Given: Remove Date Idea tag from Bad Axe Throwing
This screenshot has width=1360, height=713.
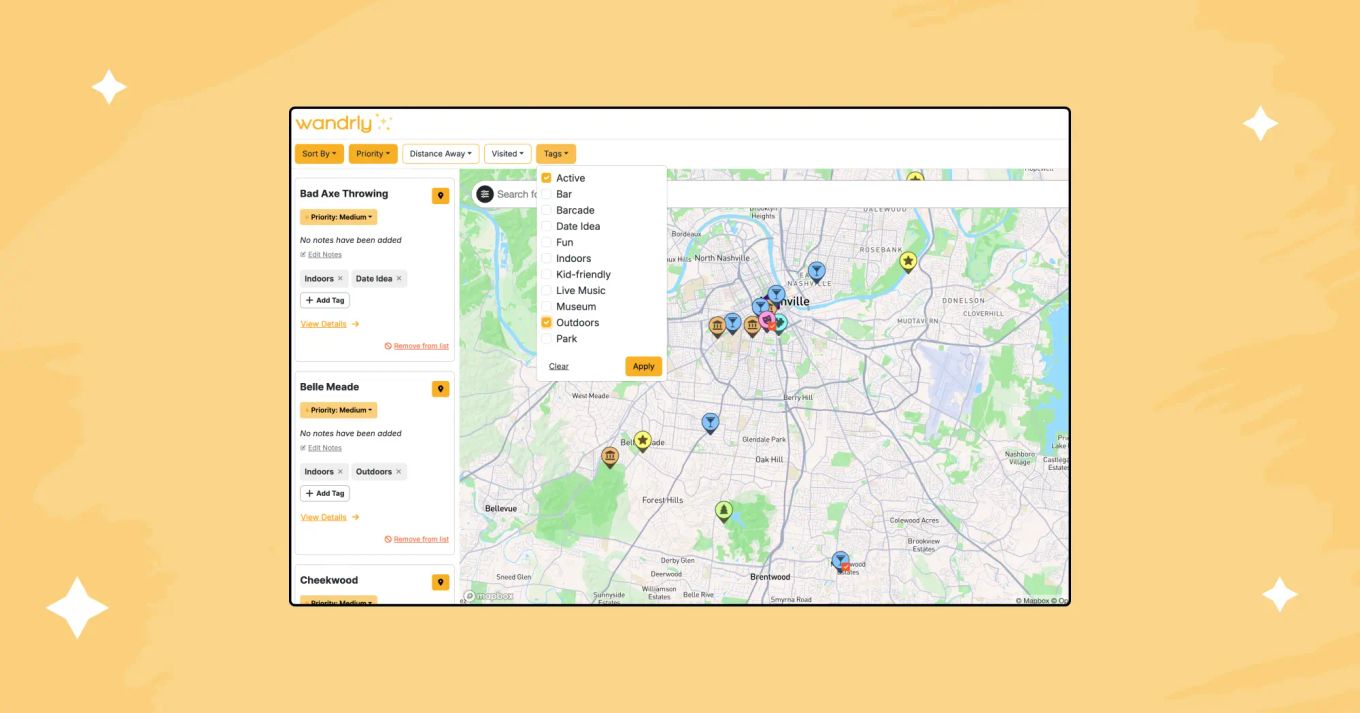Looking at the screenshot, I should tap(399, 279).
